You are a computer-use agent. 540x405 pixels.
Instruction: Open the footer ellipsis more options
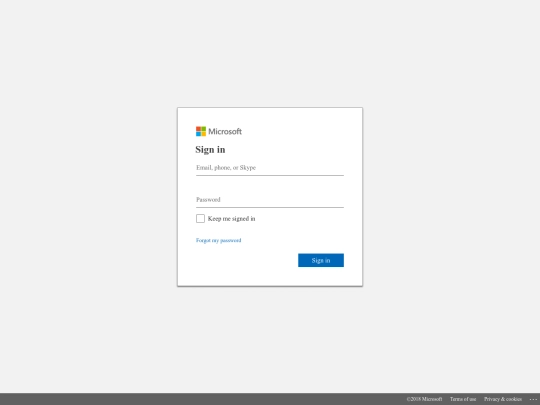(533, 399)
